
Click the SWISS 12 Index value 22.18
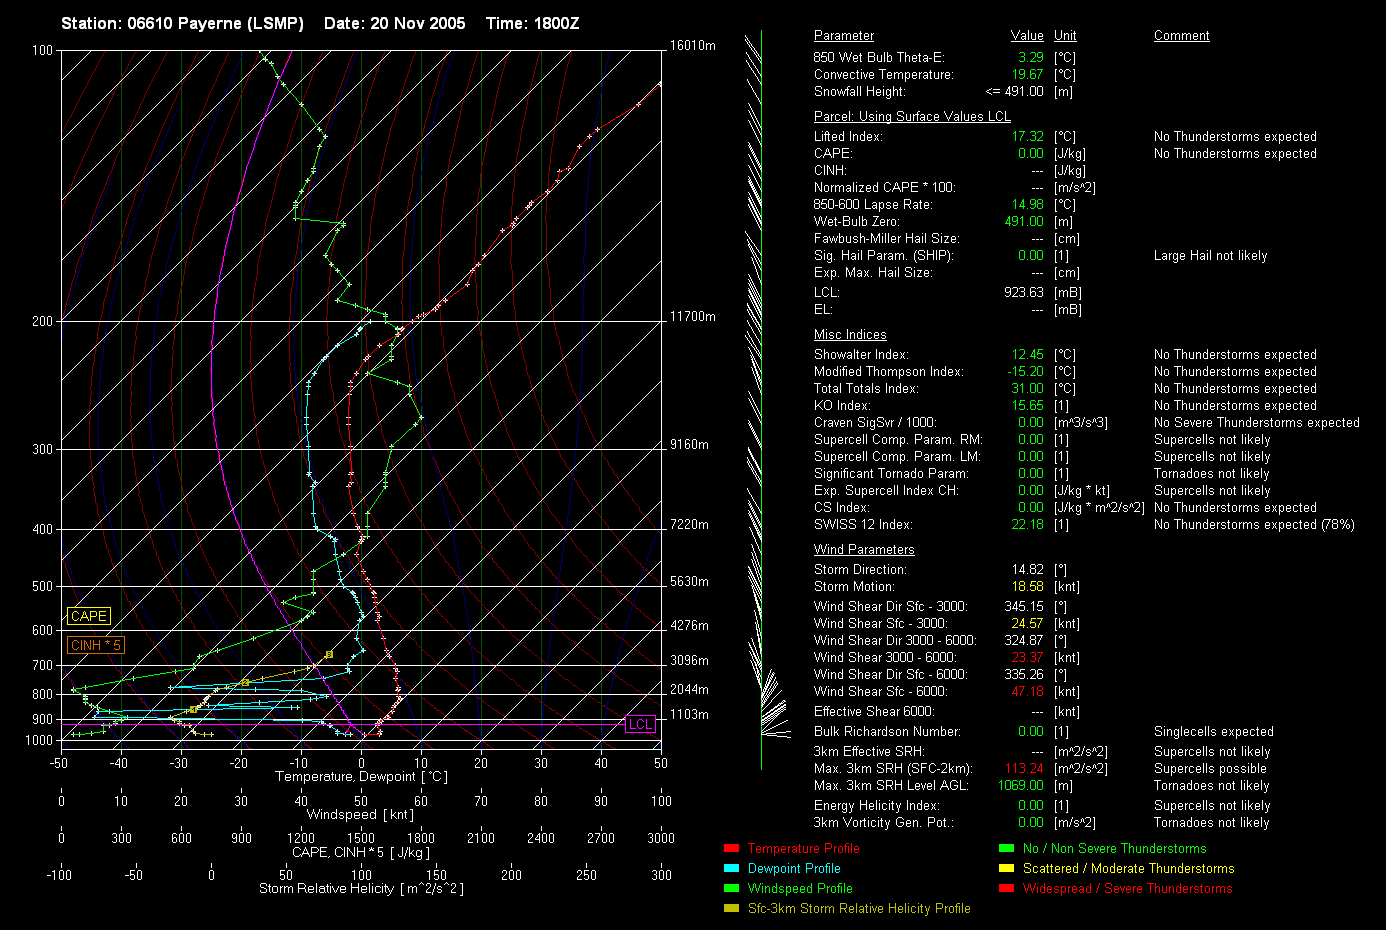tap(1028, 524)
